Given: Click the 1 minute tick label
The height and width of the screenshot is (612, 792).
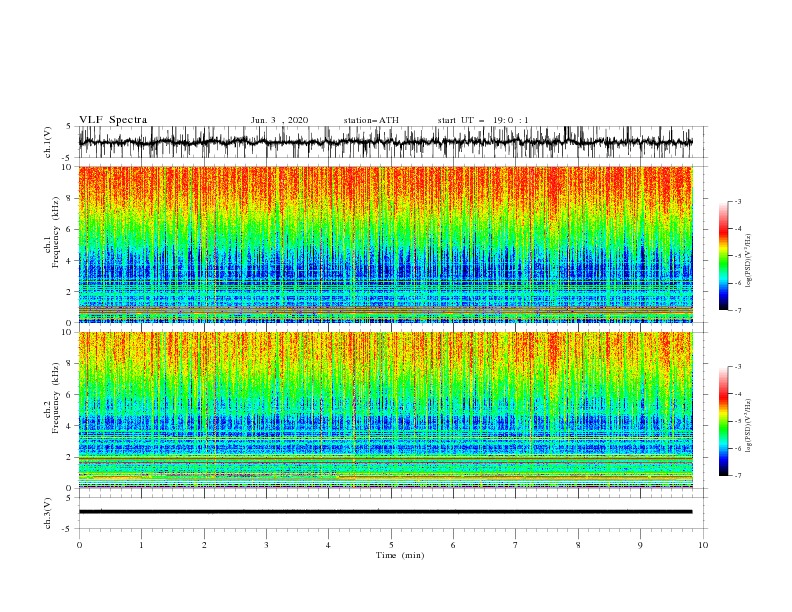Looking at the screenshot, I should 141,545.
